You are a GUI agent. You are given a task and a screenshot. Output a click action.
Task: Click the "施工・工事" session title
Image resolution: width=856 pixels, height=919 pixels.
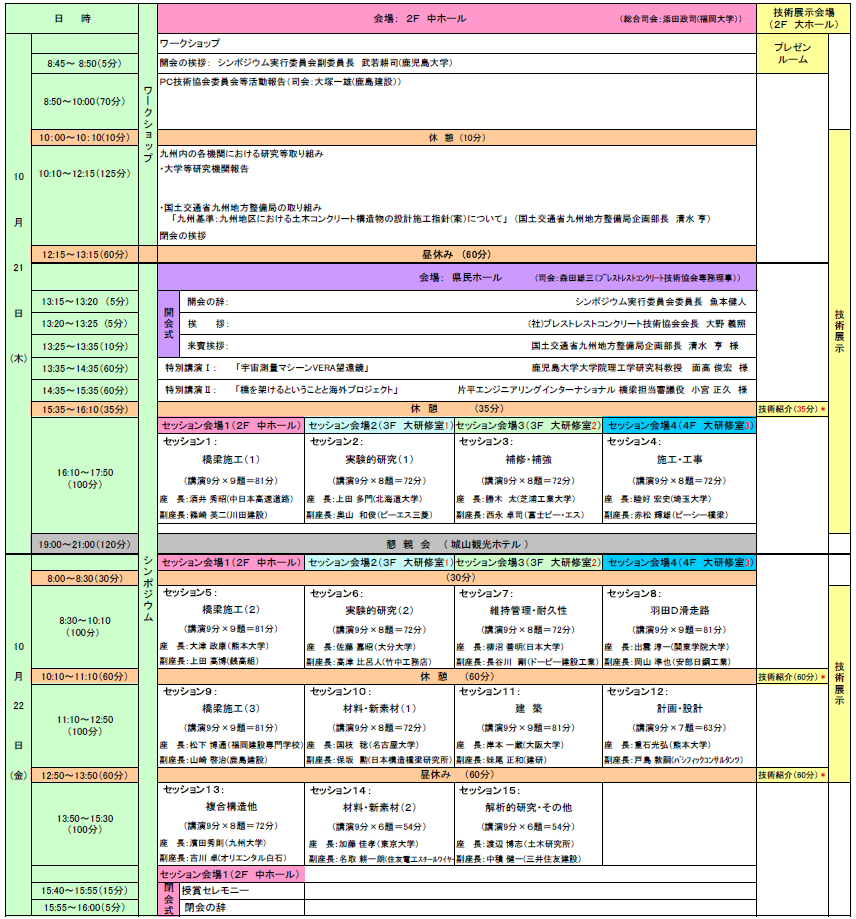pos(679,460)
